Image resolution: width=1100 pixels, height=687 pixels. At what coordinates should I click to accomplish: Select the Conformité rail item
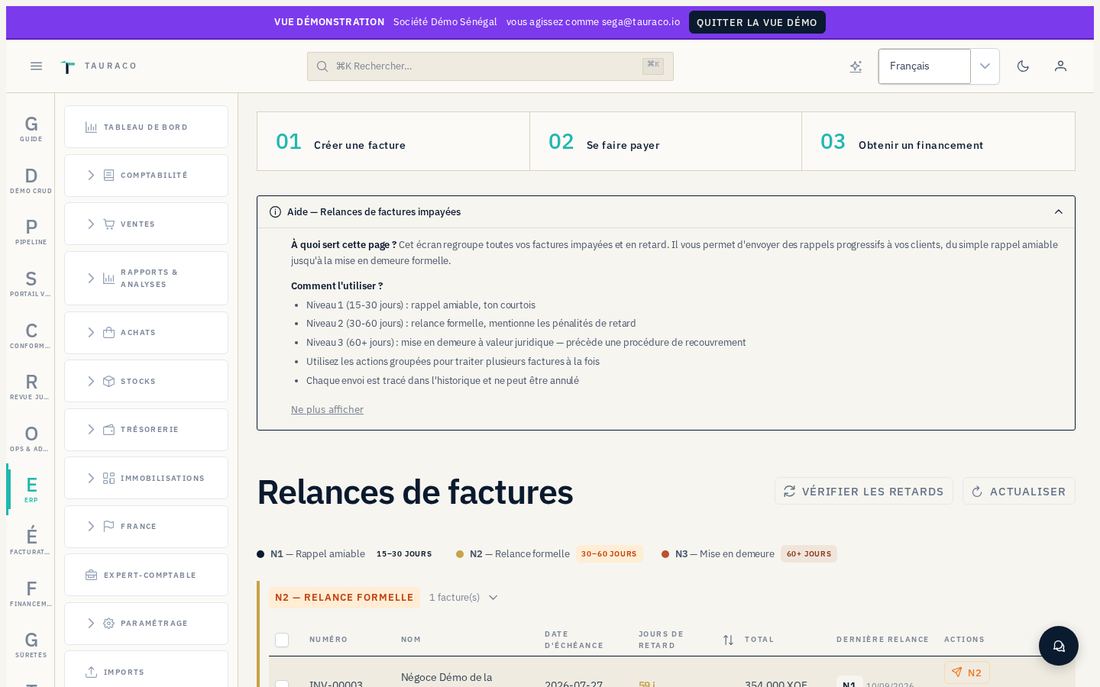click(31, 335)
